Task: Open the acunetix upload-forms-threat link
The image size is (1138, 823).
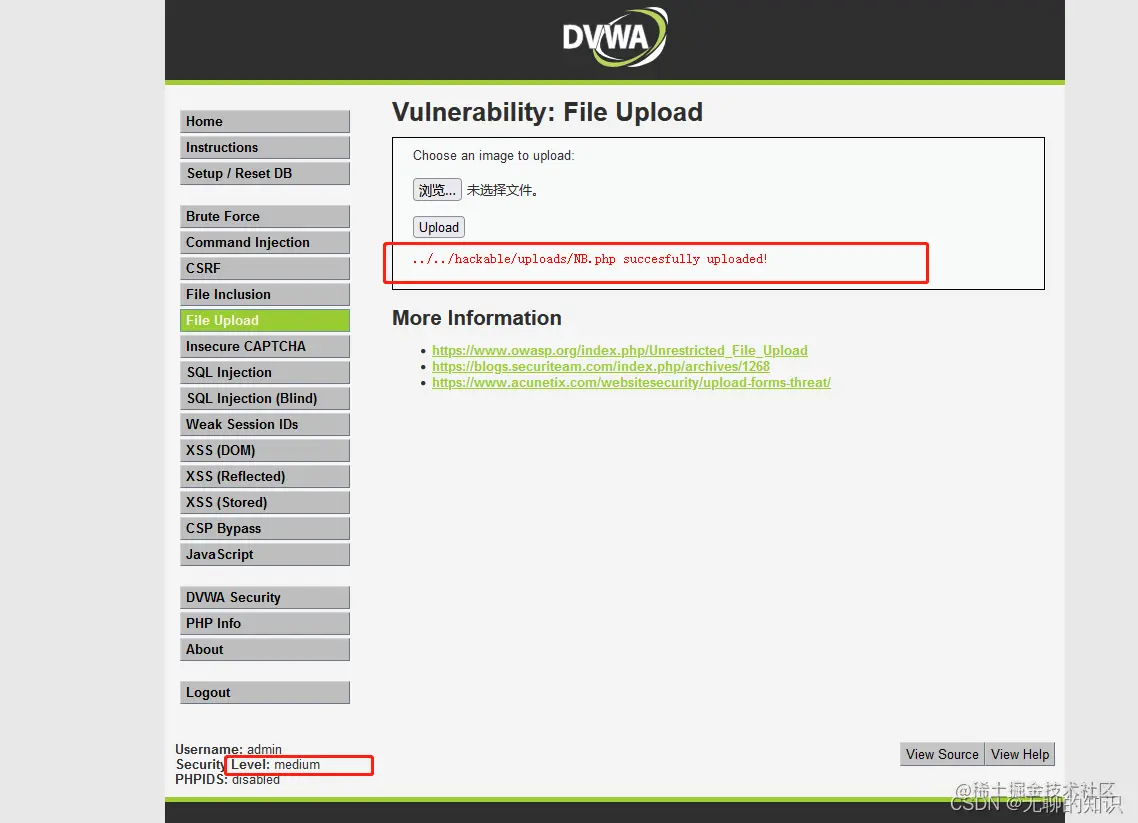Action: coord(631,382)
